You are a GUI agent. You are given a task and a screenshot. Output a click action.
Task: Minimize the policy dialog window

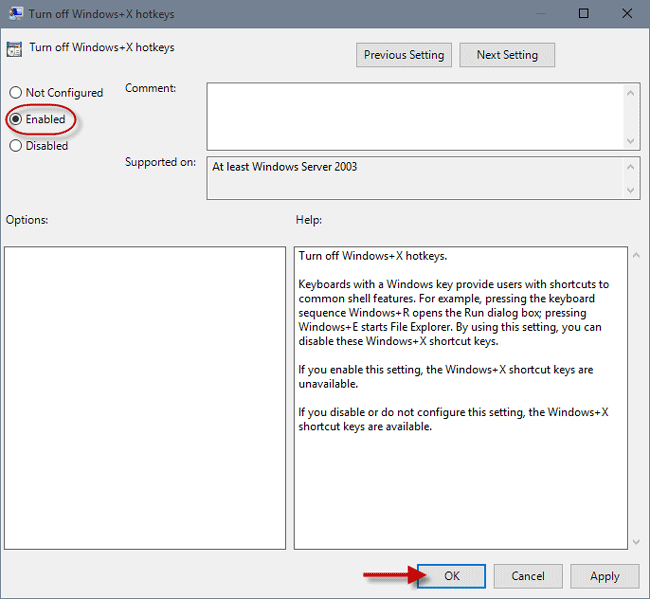(541, 13)
